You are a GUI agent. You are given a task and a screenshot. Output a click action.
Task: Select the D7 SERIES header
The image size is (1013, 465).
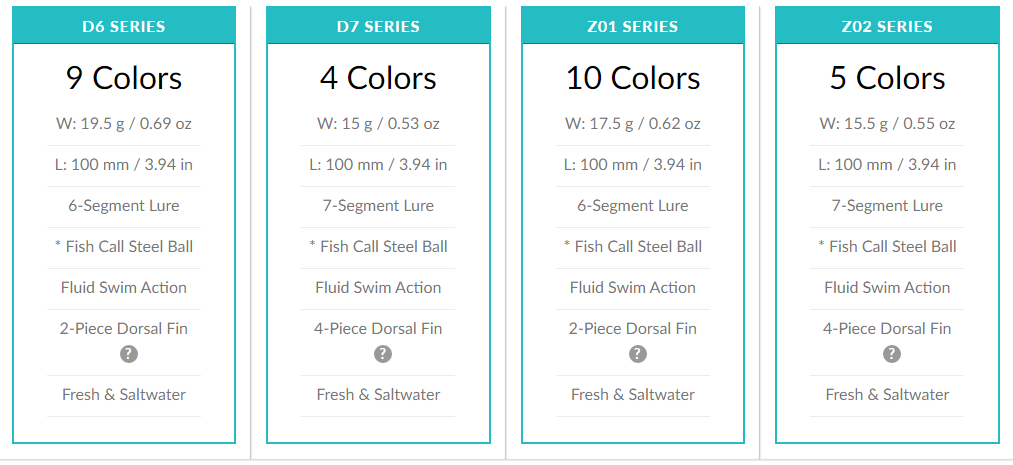pos(378,27)
